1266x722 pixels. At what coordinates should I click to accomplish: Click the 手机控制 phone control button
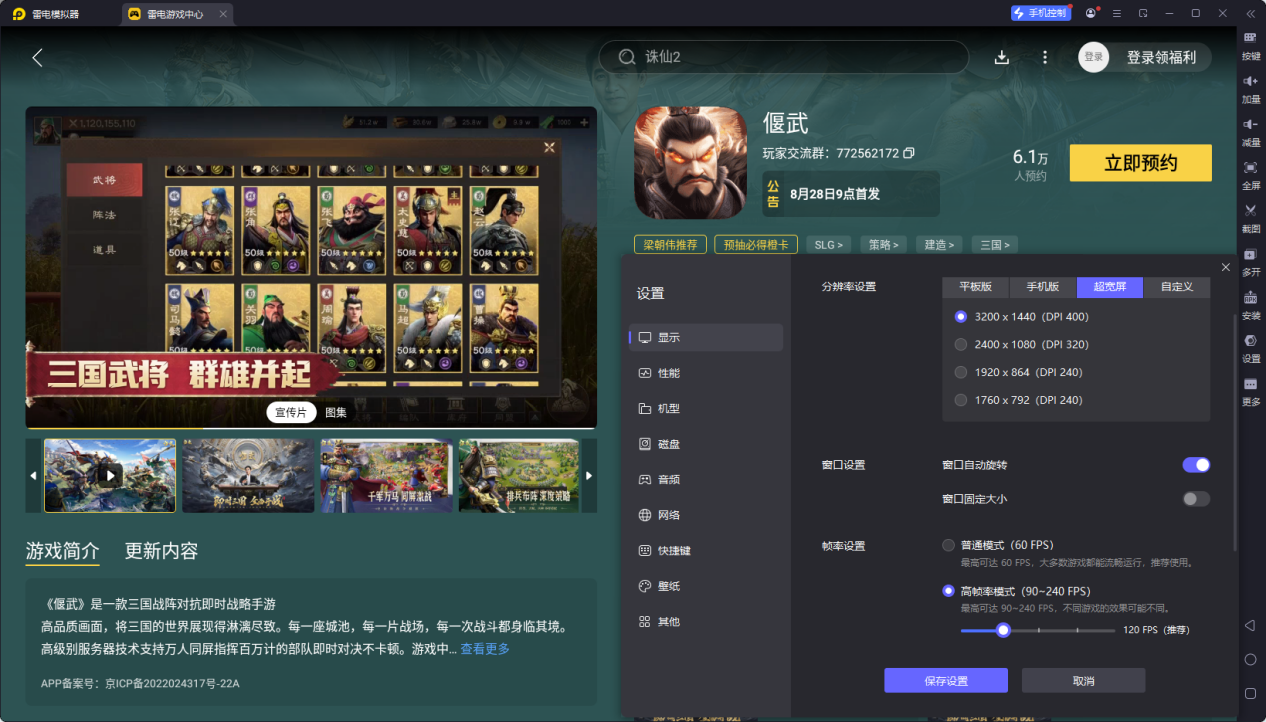(x=1040, y=13)
